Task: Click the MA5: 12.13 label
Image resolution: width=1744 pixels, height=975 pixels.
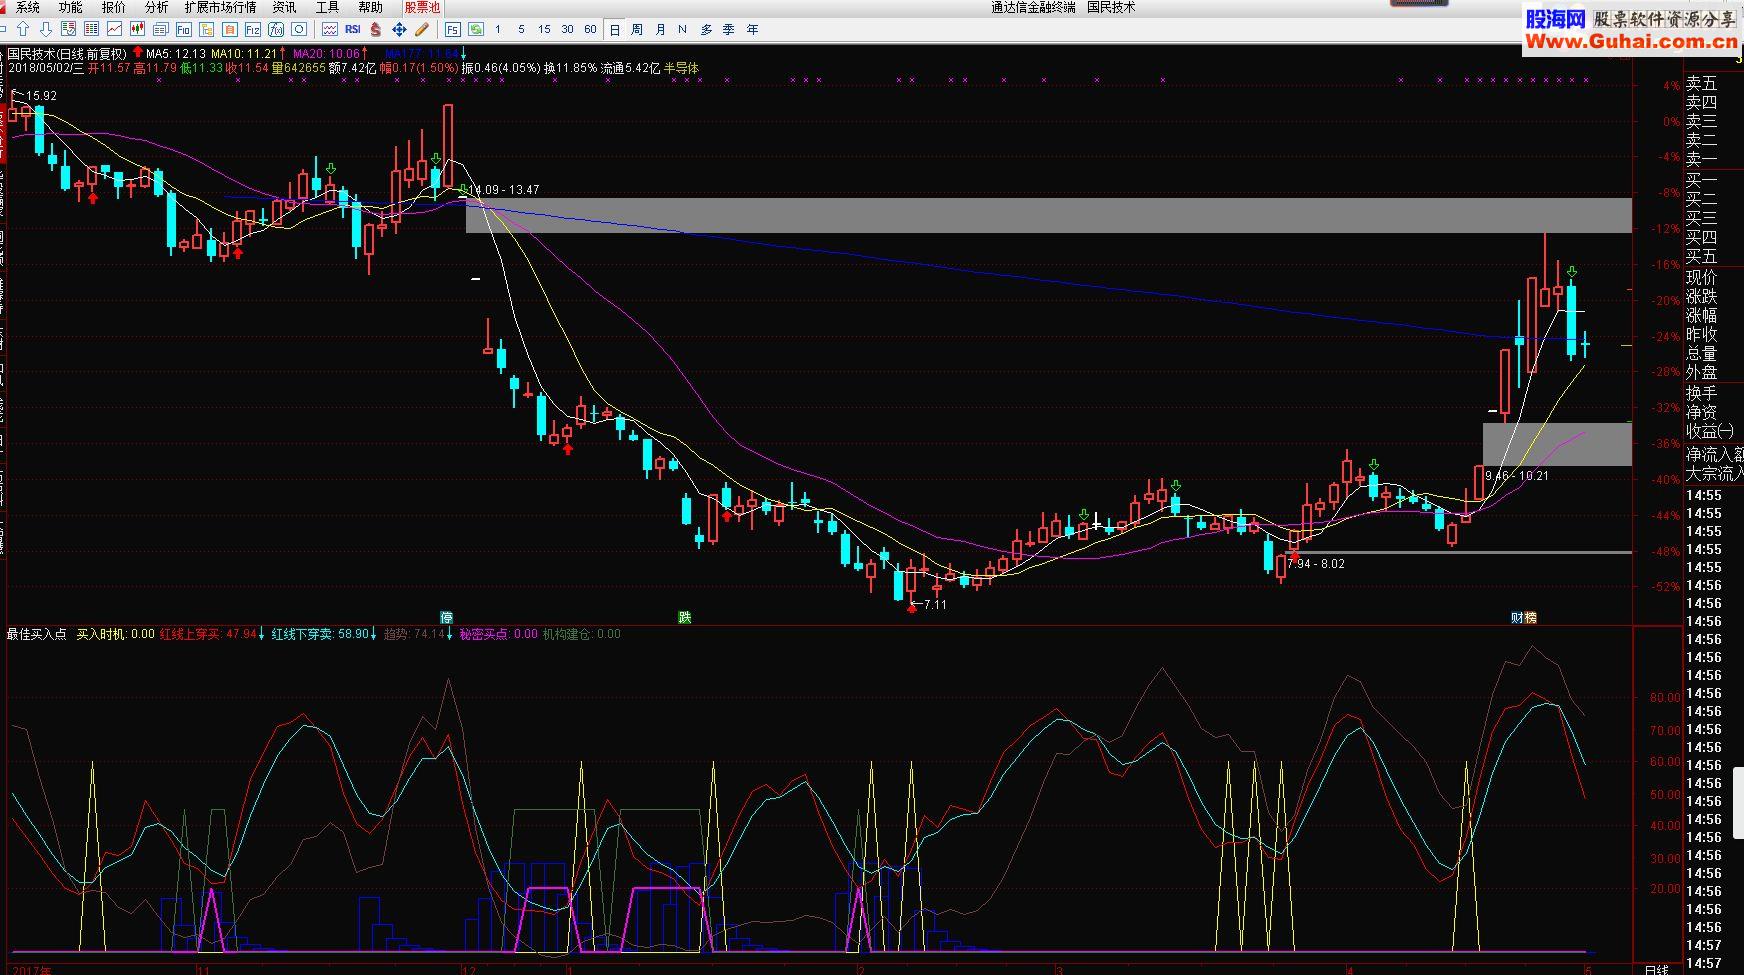Action: (x=176, y=54)
